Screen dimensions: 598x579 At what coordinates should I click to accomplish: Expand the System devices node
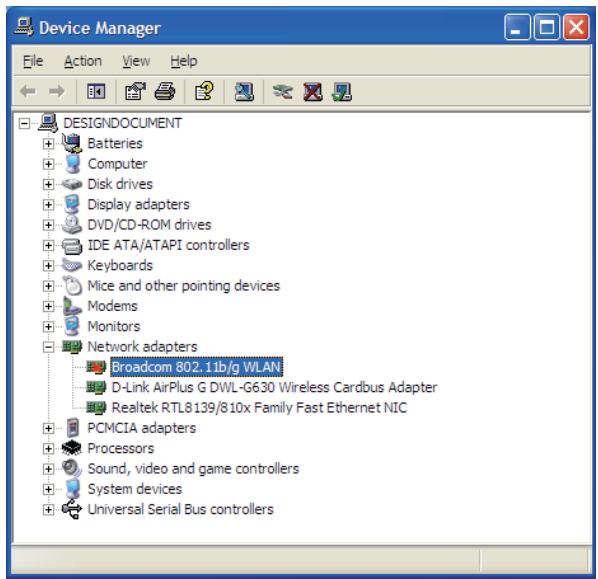[48, 489]
